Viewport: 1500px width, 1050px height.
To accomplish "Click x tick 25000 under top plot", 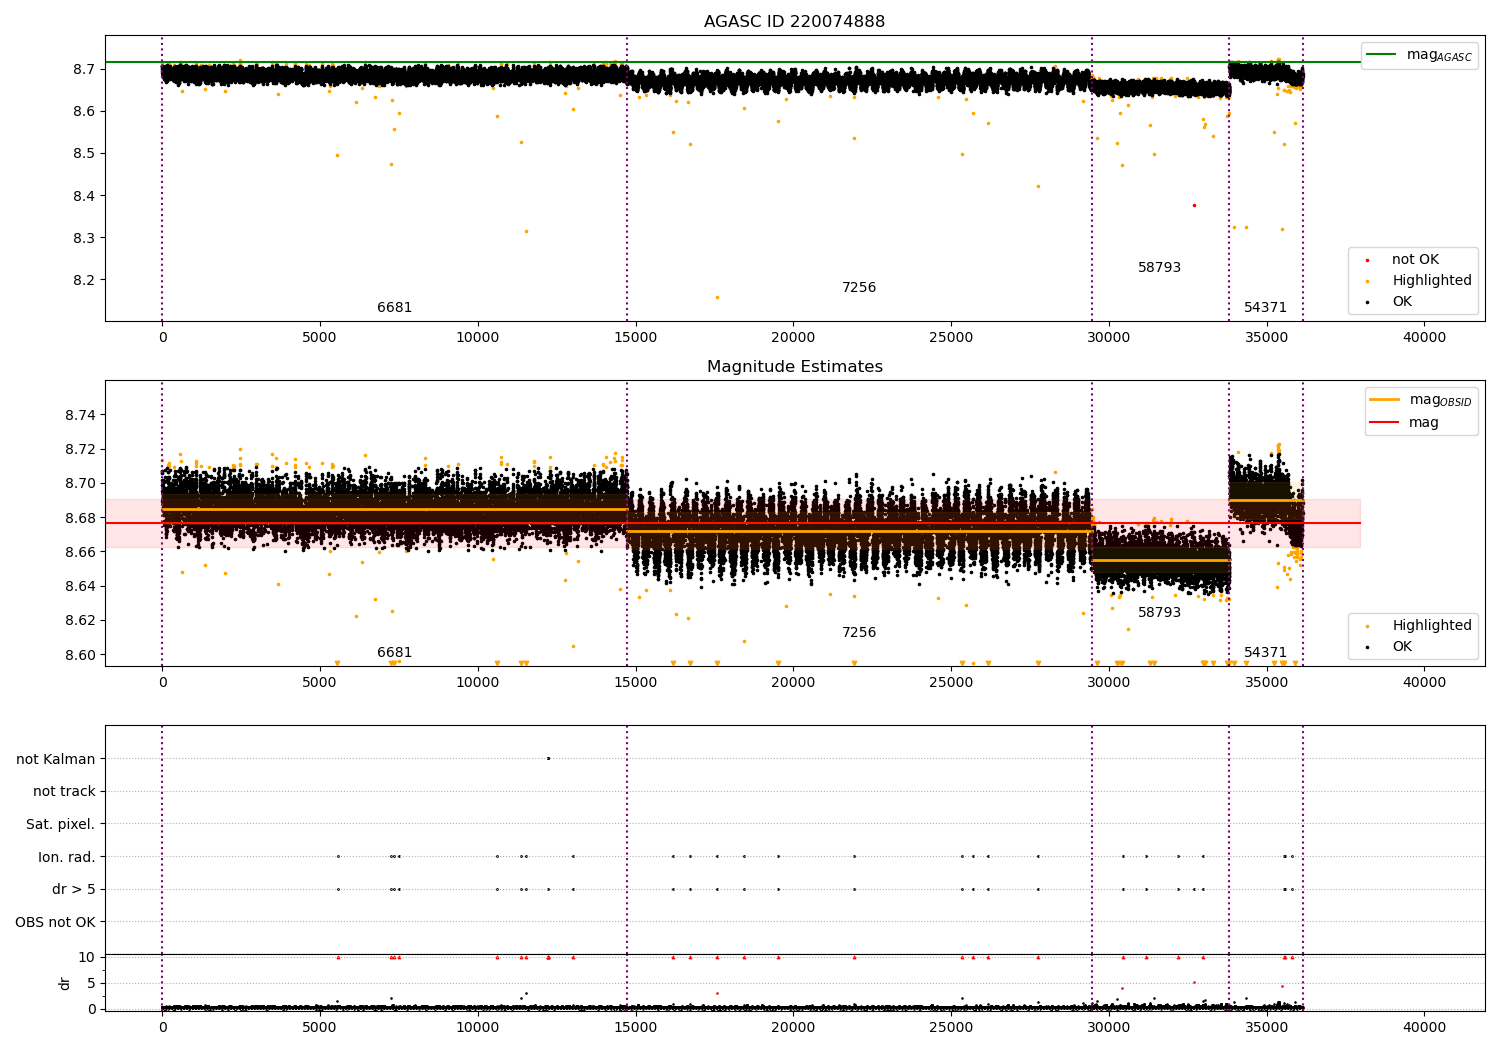I will pyautogui.click(x=951, y=338).
